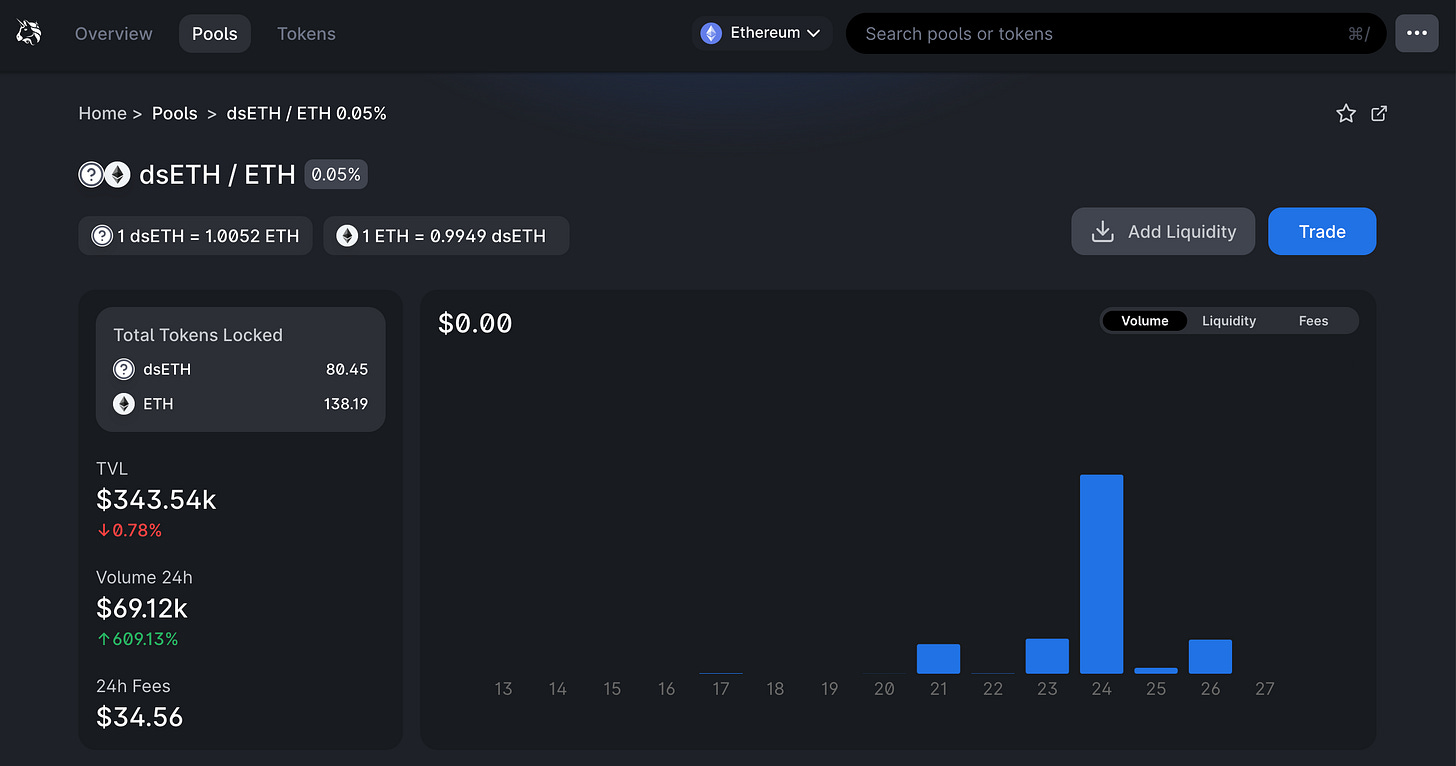Click the ETH locked amount 138.19

345,404
